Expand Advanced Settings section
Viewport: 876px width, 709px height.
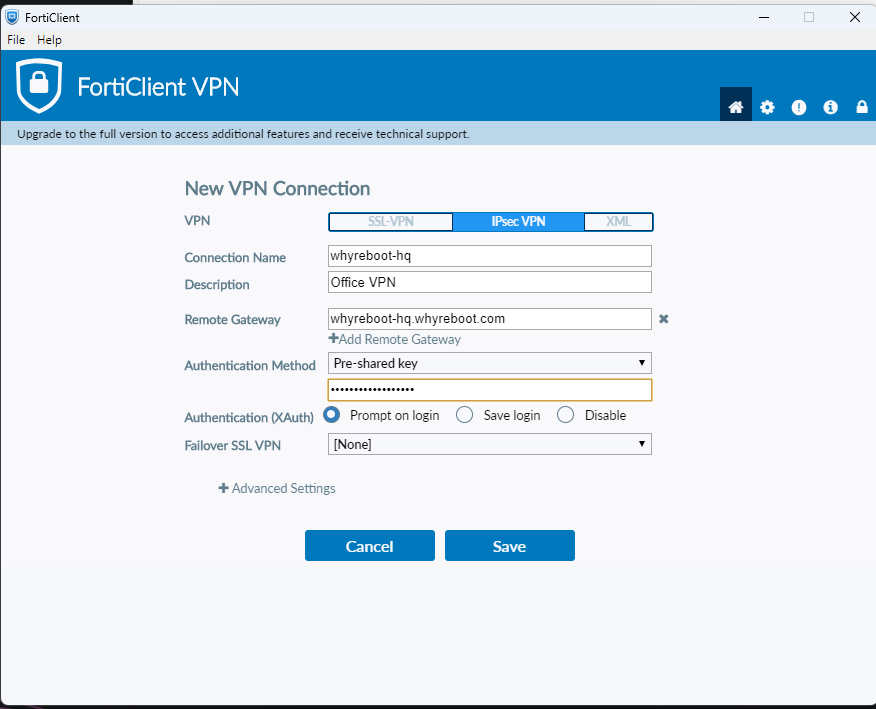tap(277, 488)
